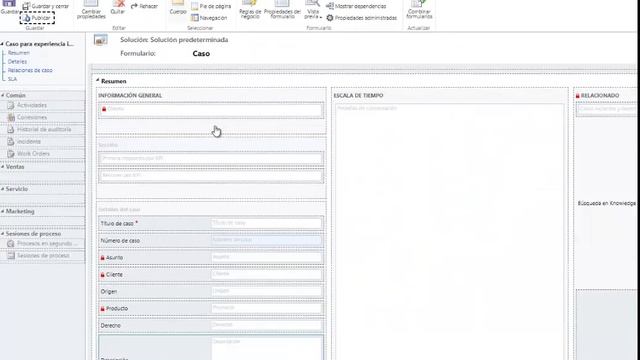
Task: Select the Producto field row
Action: [x=211, y=309]
